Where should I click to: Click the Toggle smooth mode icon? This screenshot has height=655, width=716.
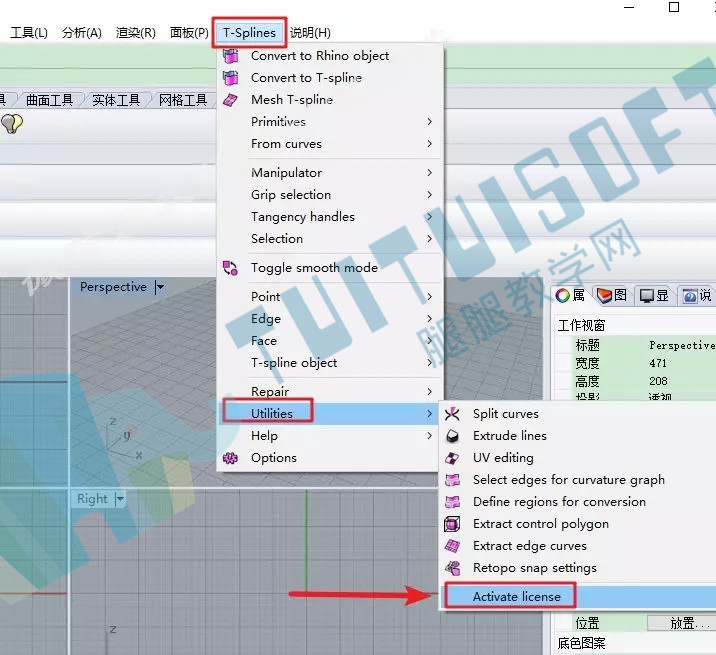click(230, 268)
